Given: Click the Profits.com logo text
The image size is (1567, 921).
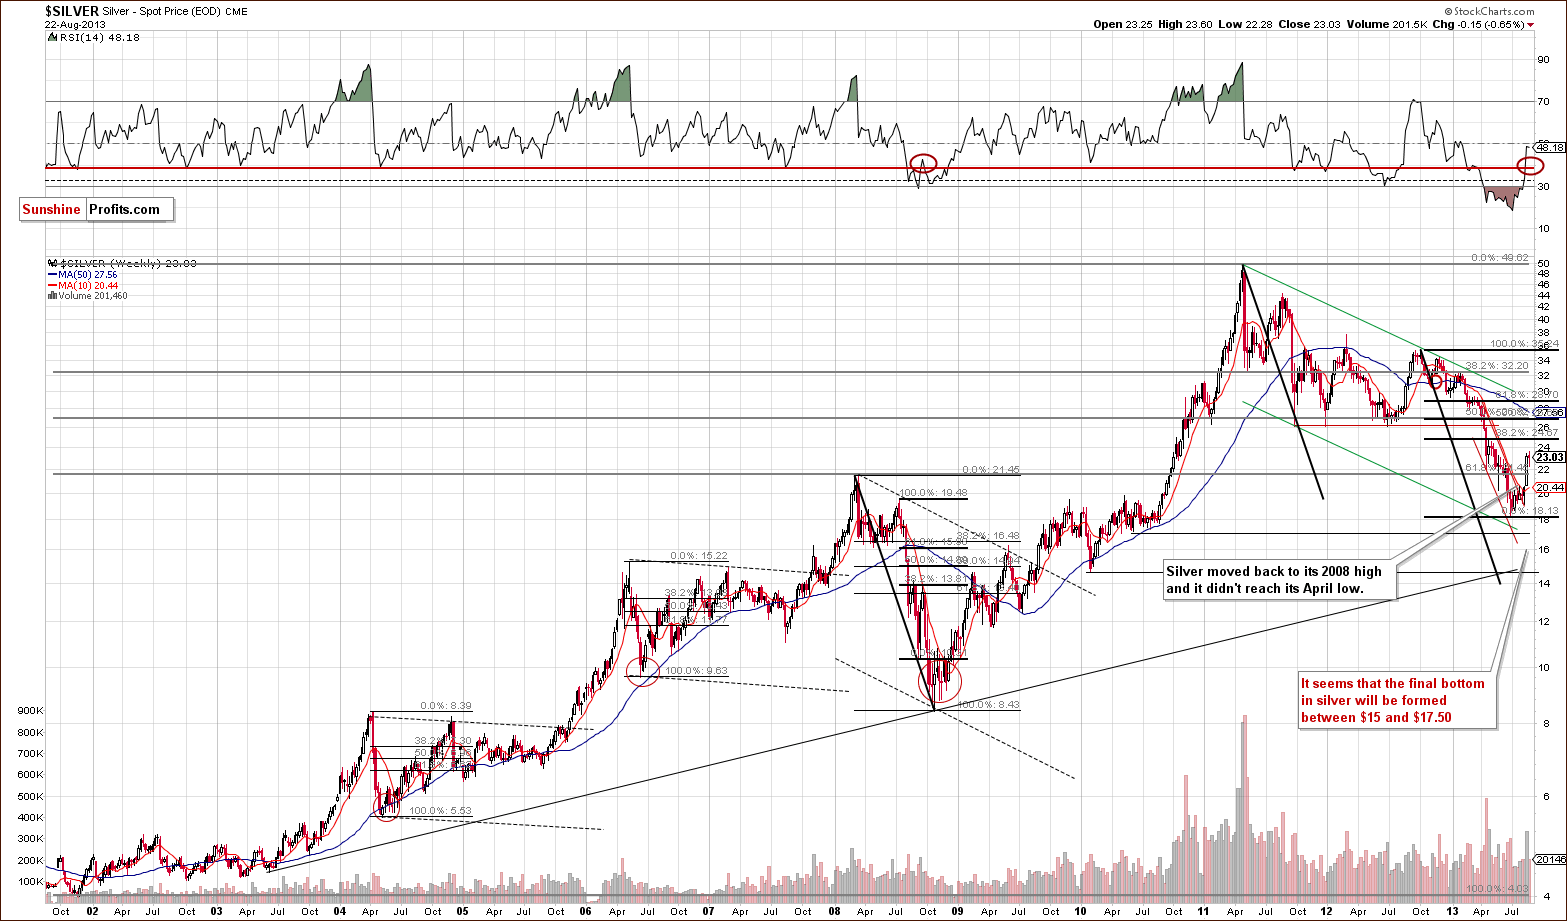Looking at the screenshot, I should coord(124,209).
